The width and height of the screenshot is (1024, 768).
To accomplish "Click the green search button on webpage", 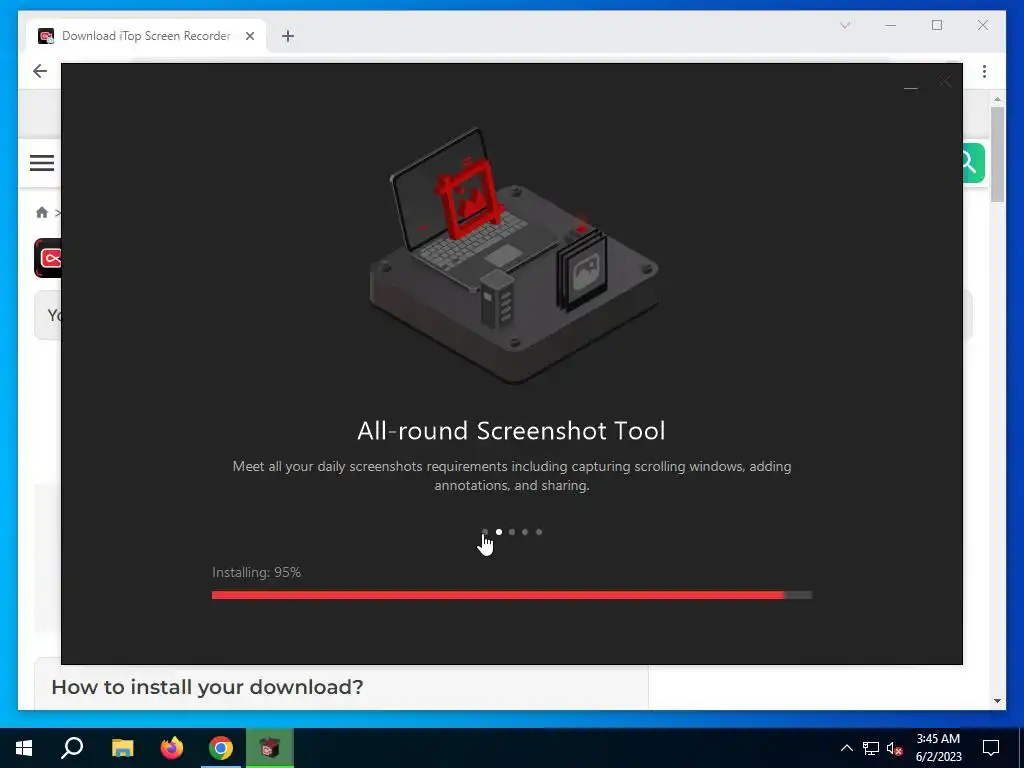I will tap(973, 163).
